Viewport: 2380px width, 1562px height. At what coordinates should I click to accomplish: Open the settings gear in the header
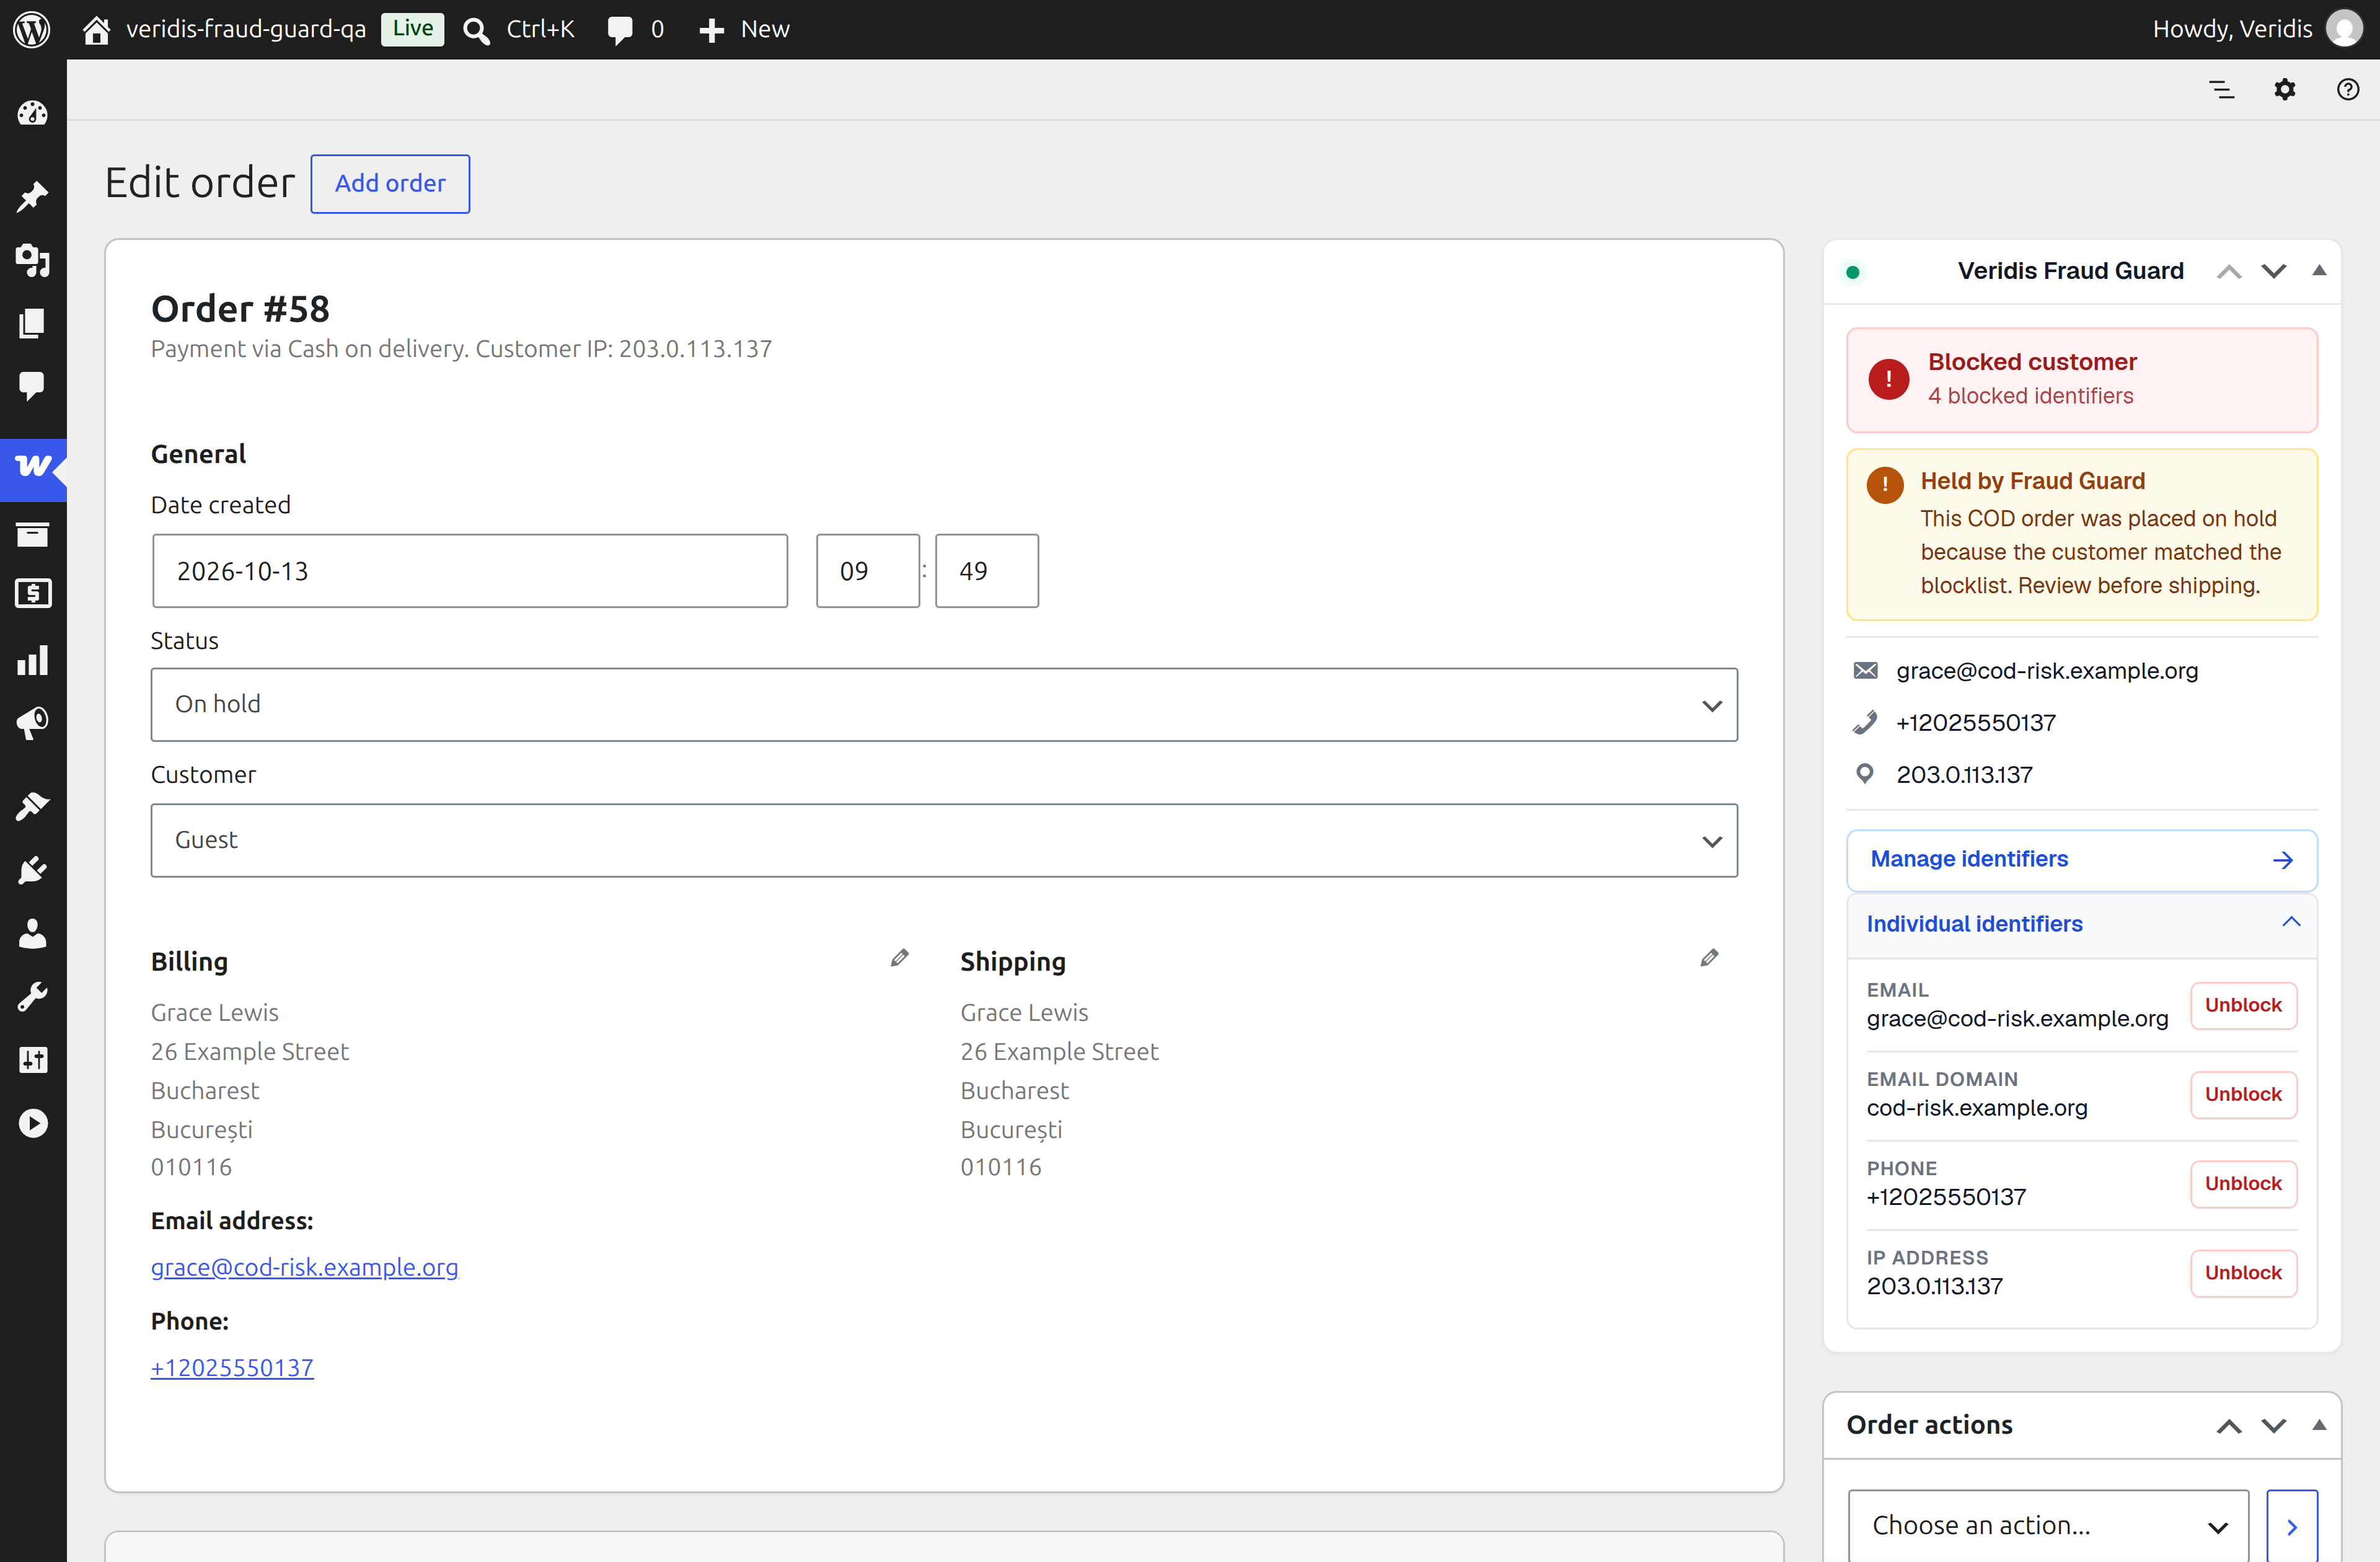pos(2284,90)
